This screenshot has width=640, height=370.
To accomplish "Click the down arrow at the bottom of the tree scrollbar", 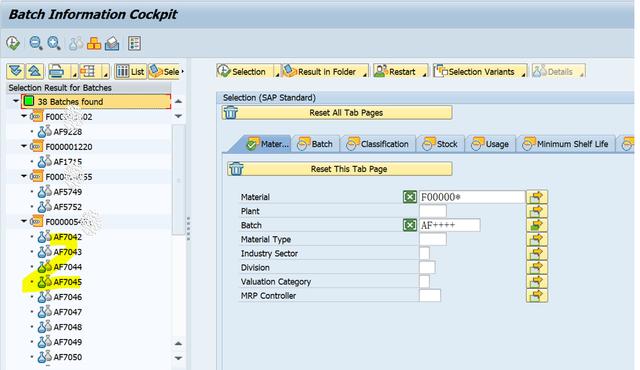I will point(178,358).
